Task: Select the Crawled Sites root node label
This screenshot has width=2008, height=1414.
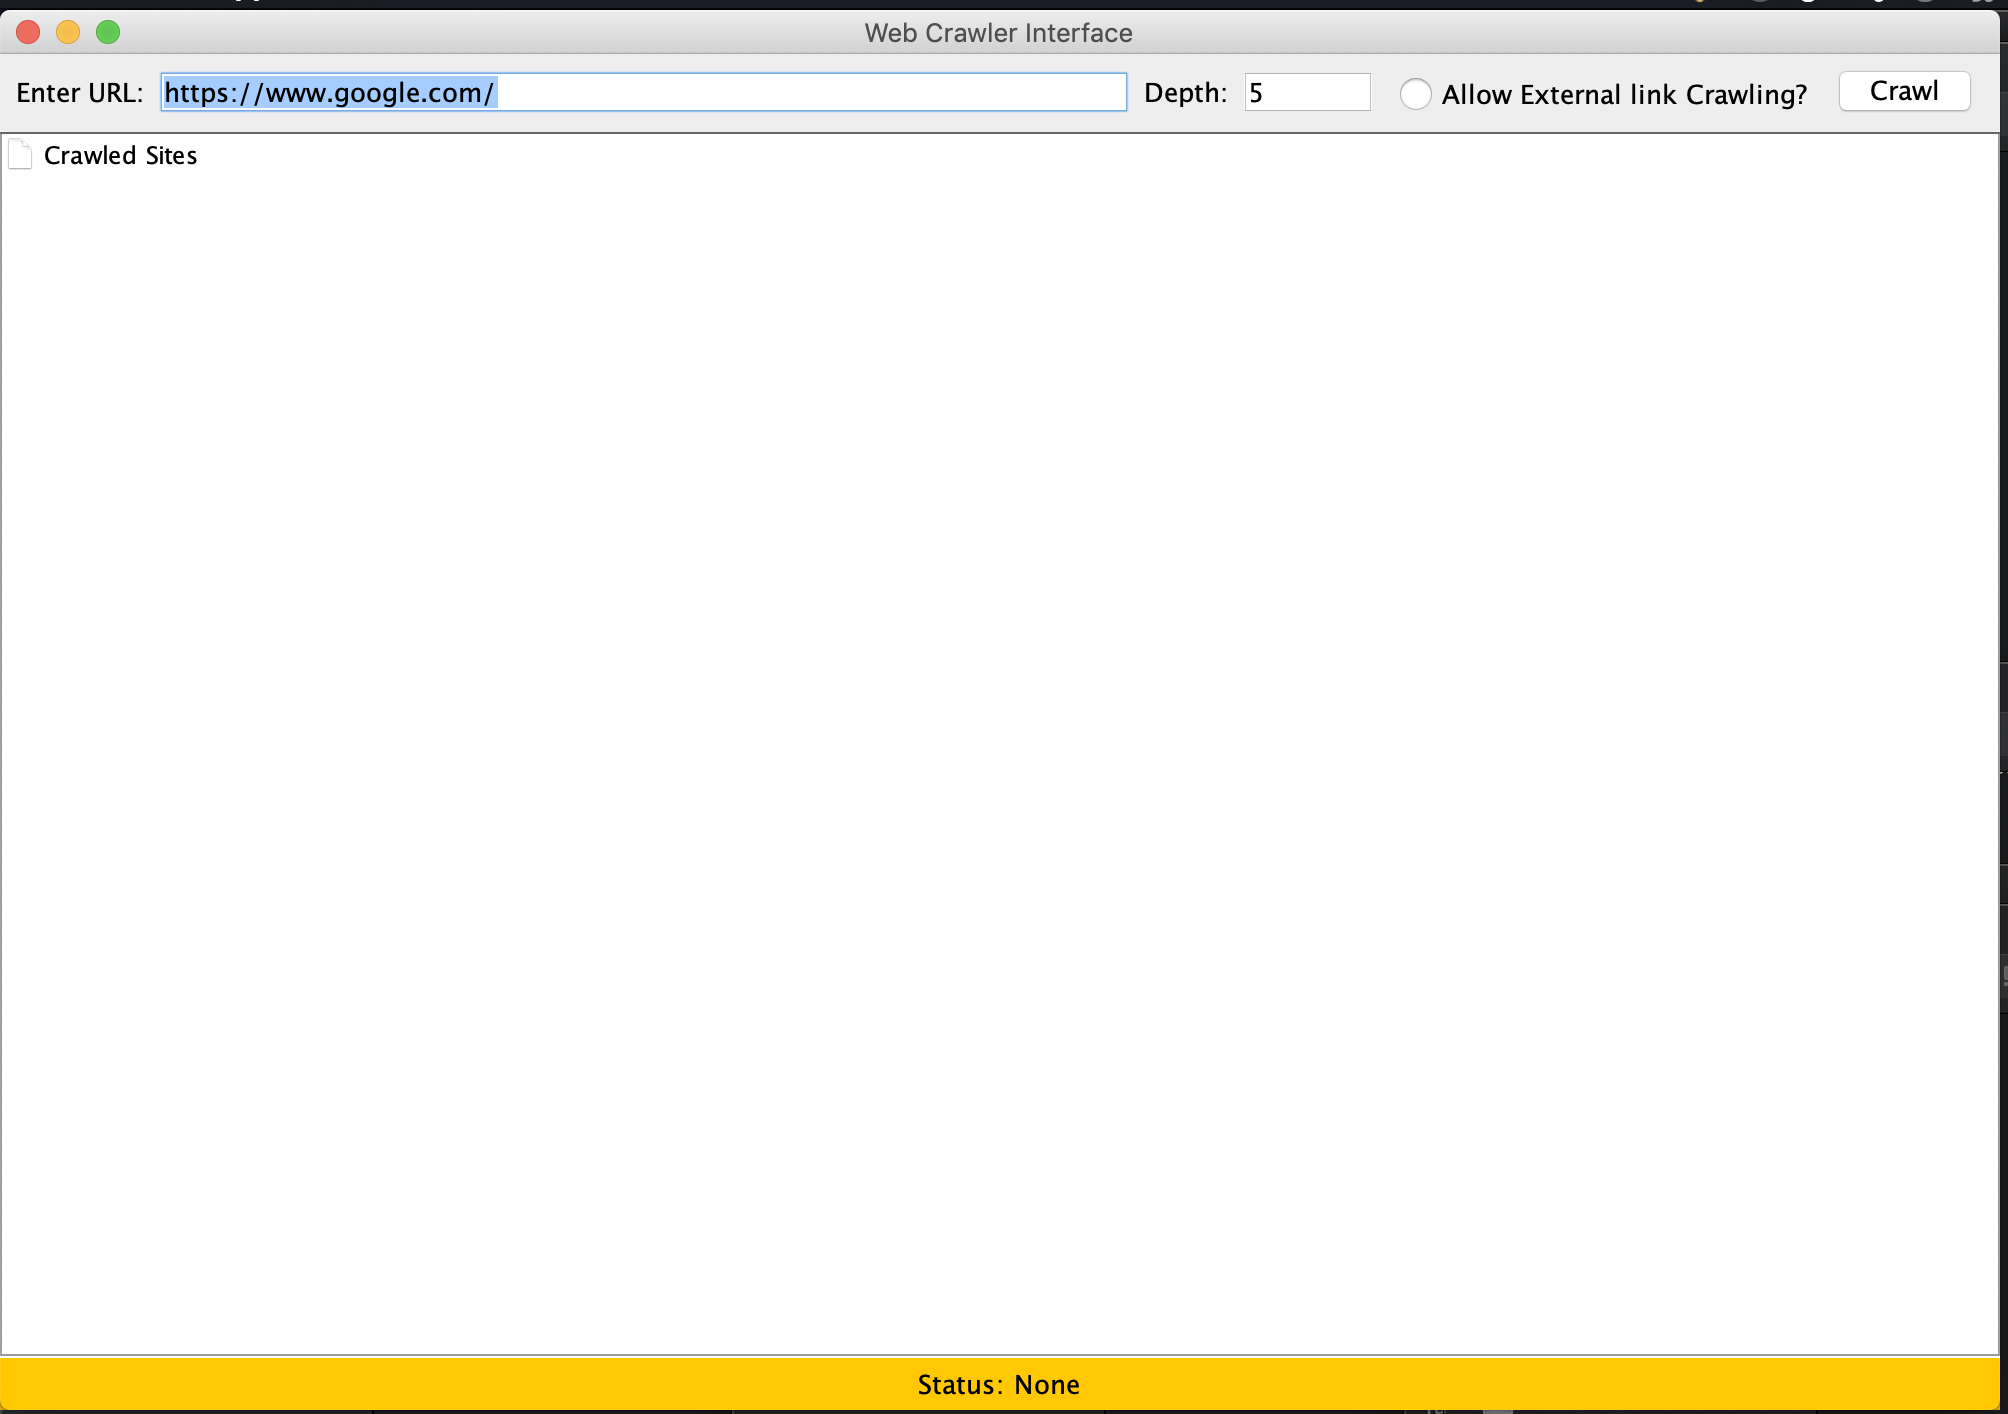Action: 120,156
